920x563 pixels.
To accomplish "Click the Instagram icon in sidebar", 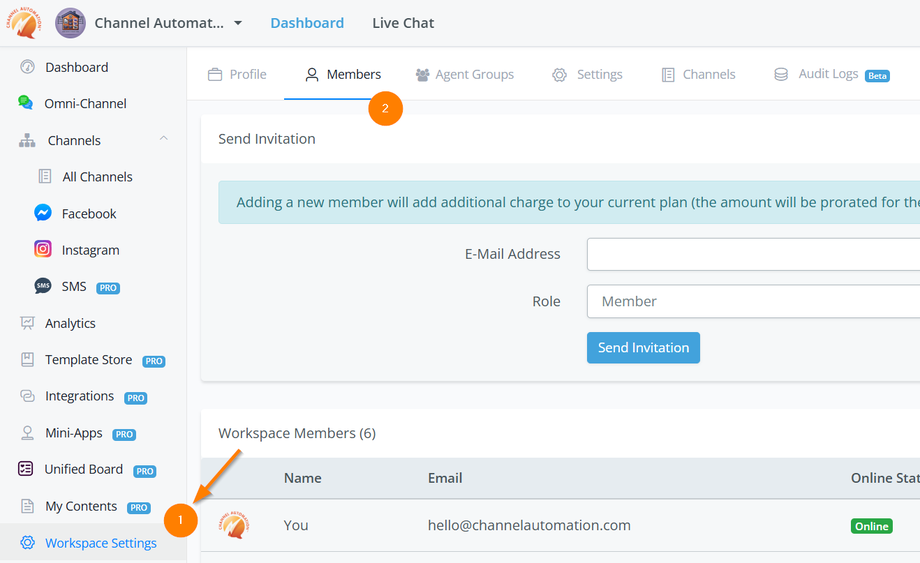I will (x=43, y=250).
